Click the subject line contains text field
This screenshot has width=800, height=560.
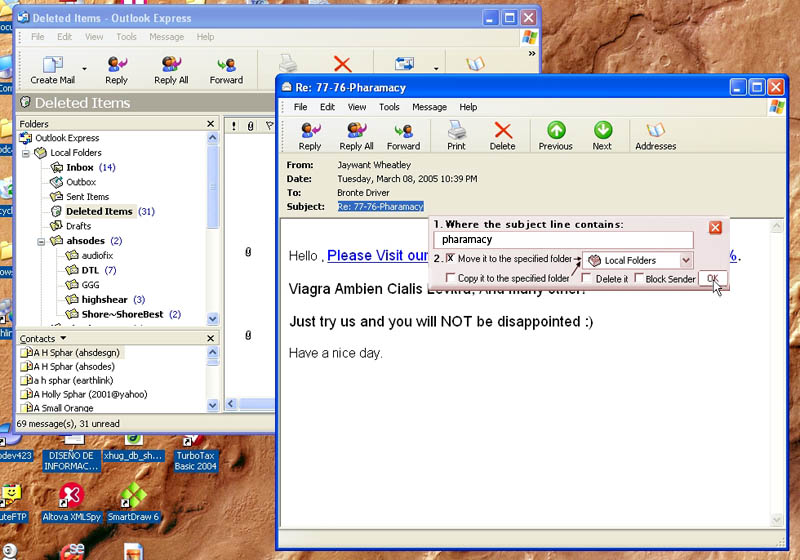point(563,240)
